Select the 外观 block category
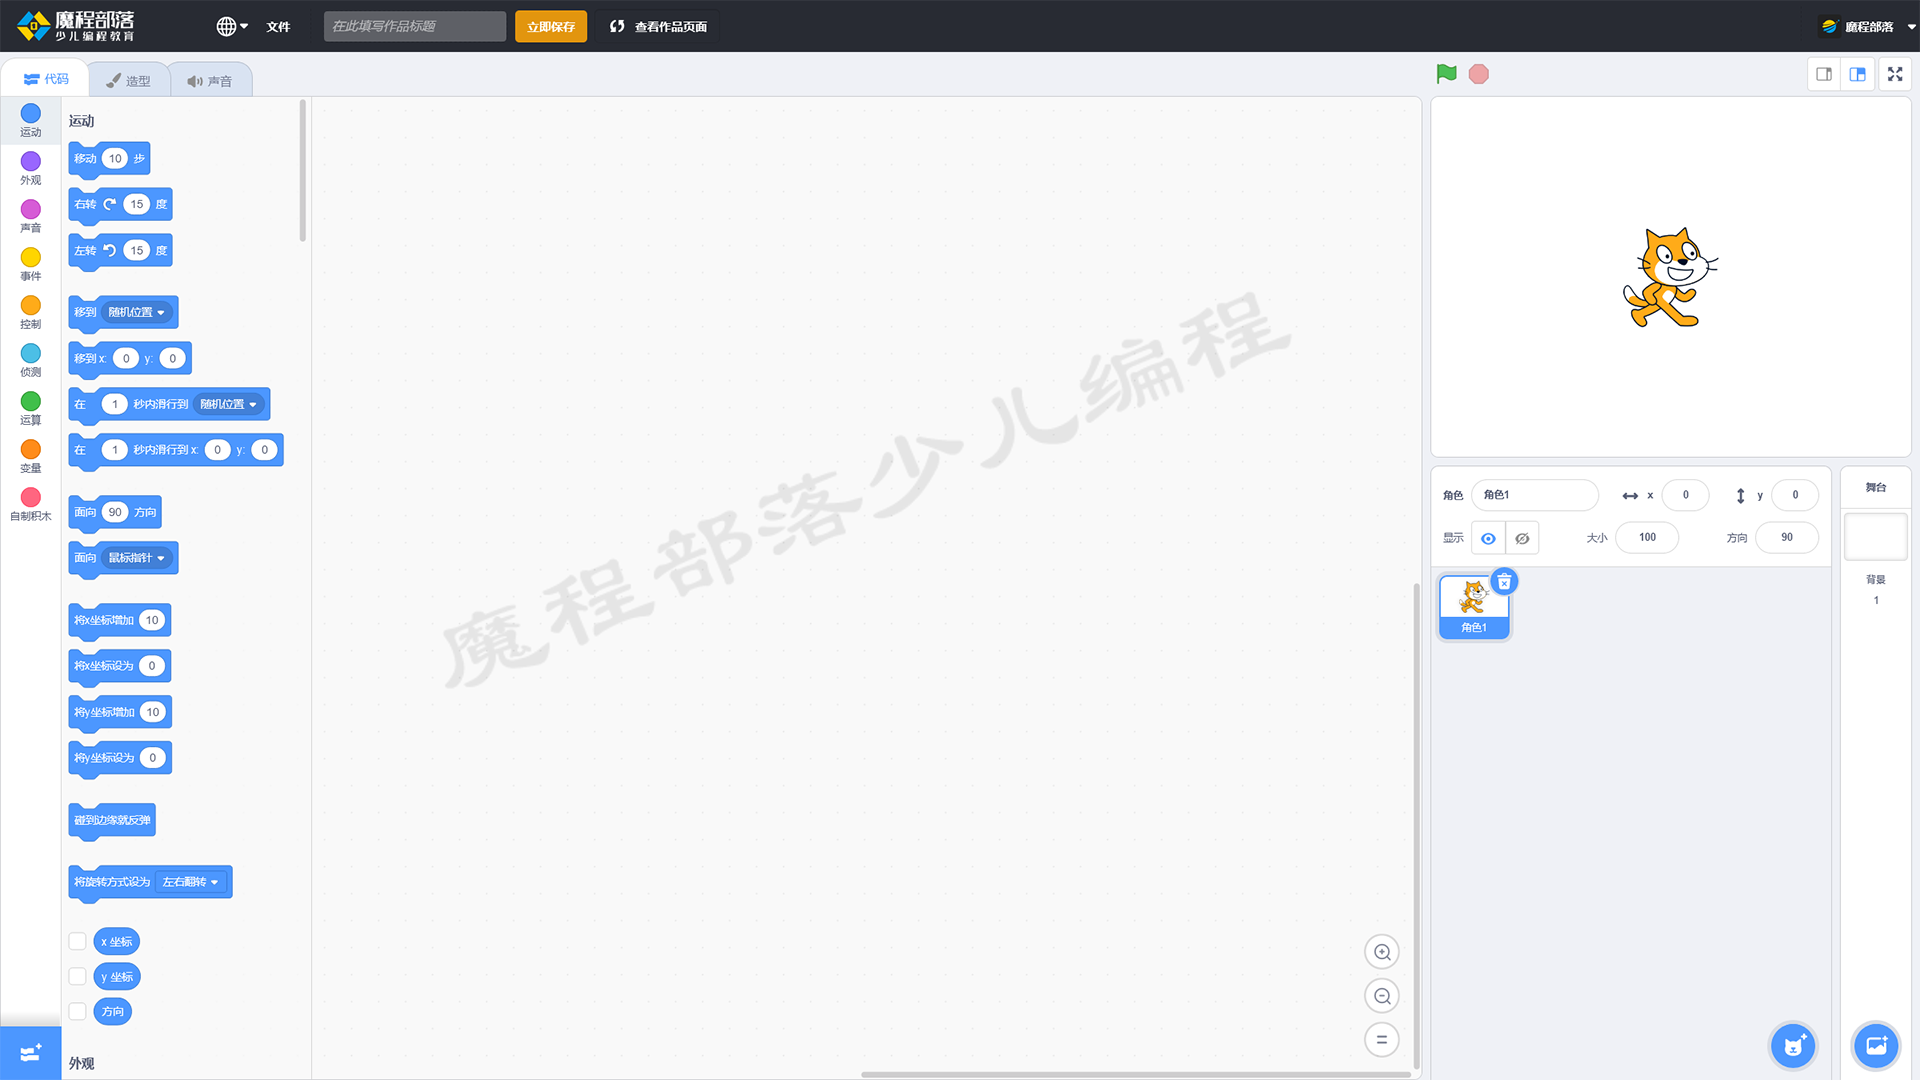The height and width of the screenshot is (1080, 1920). click(31, 168)
